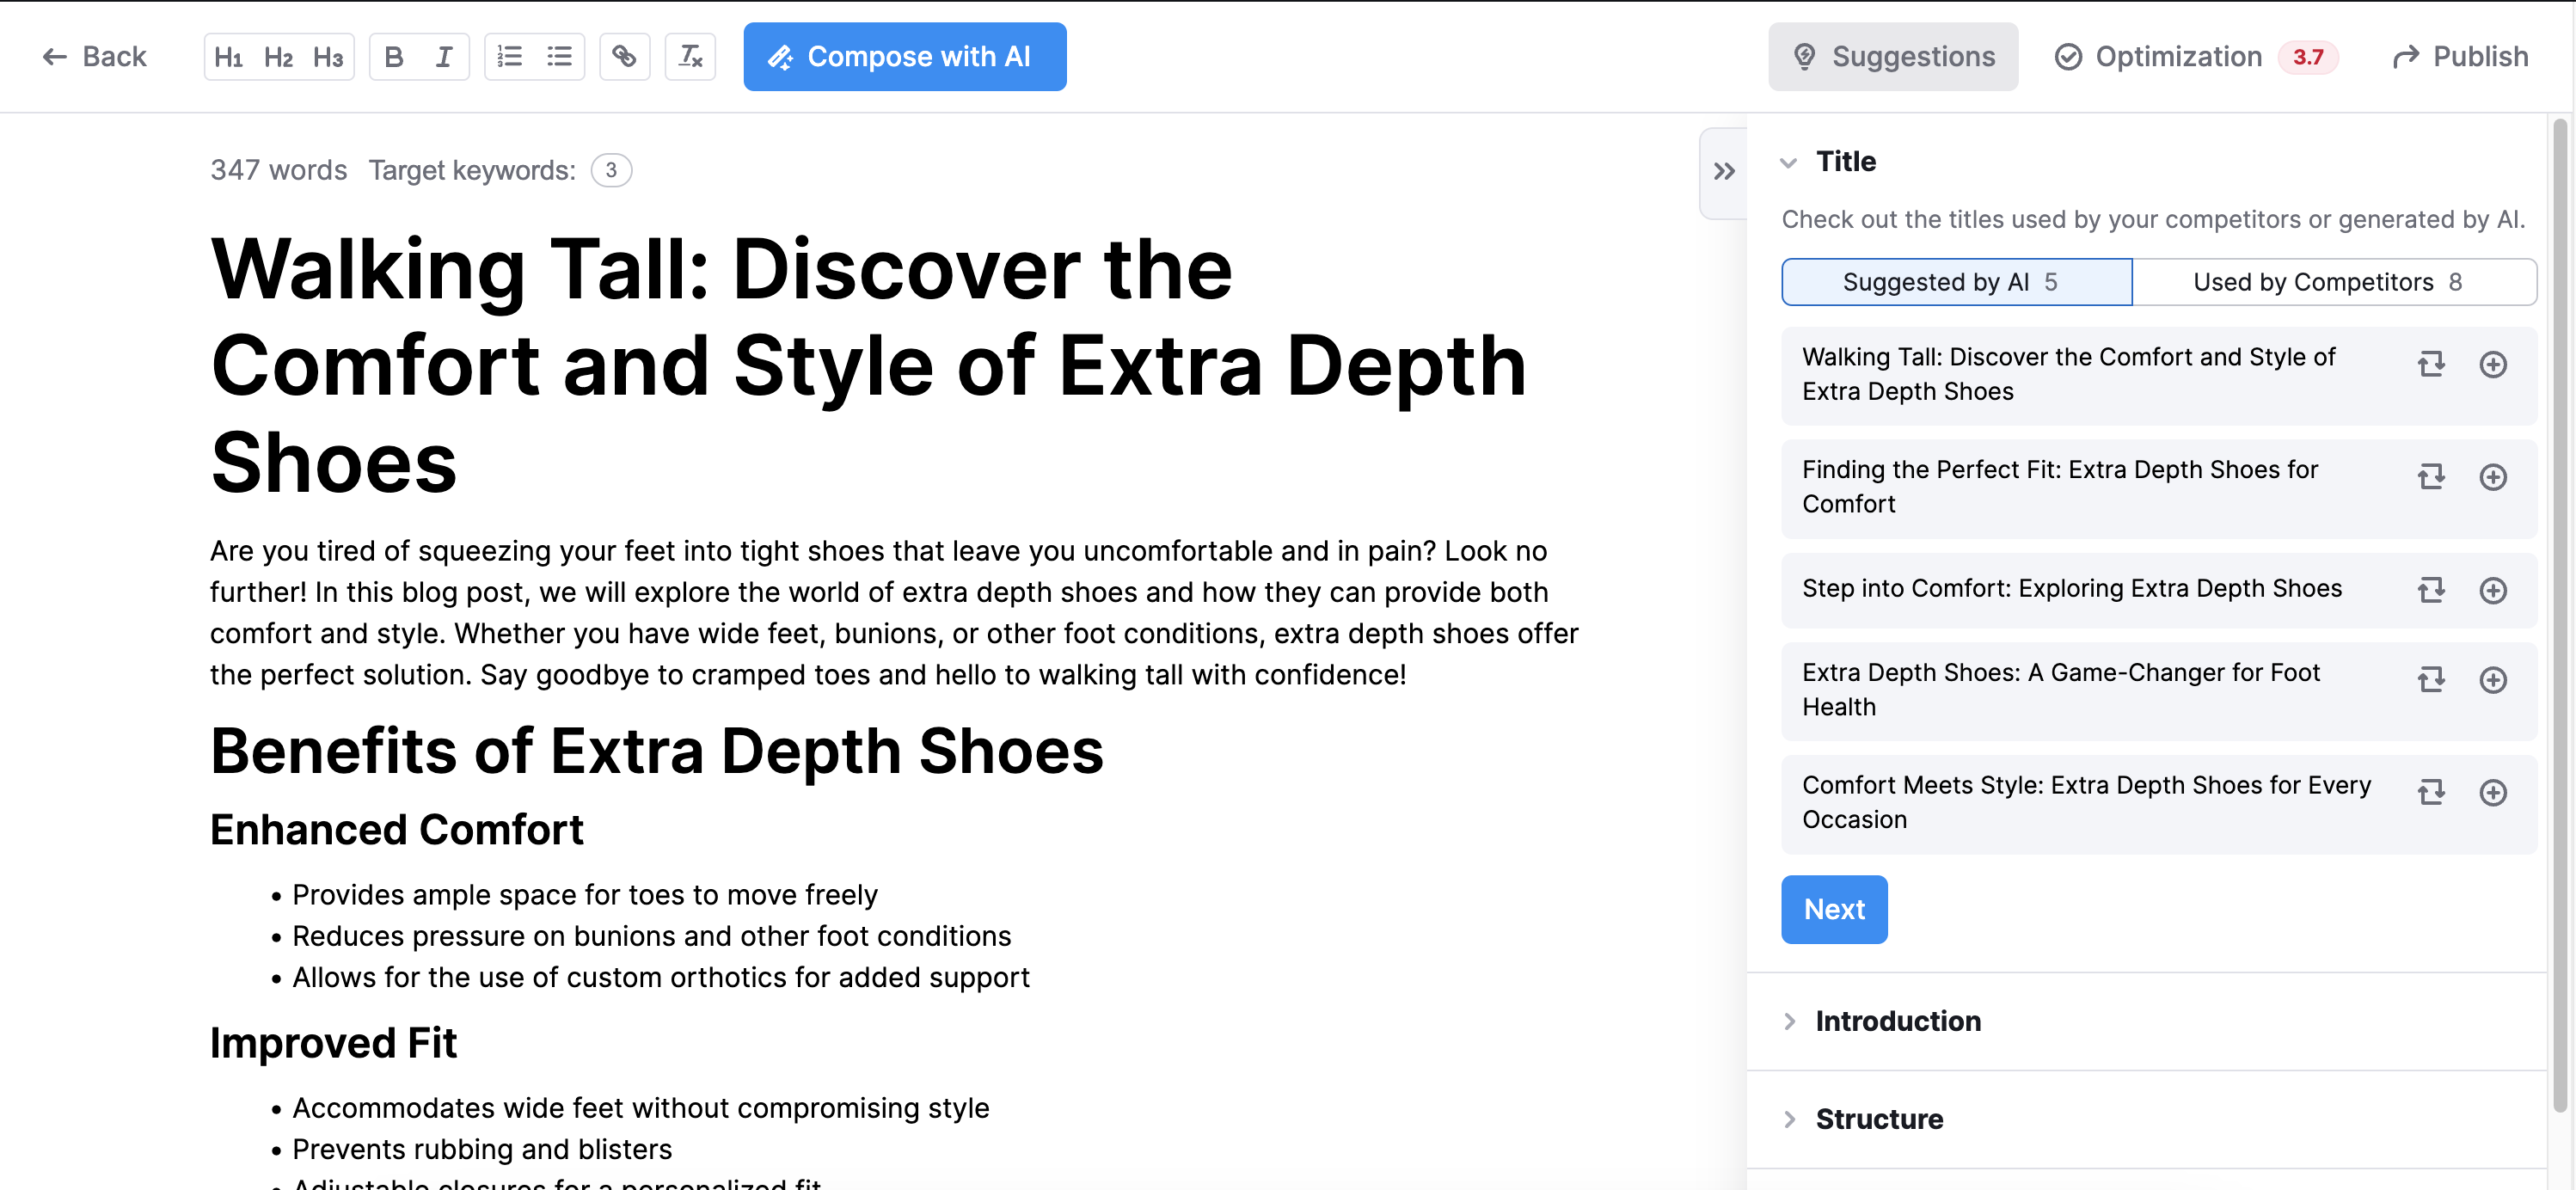2576x1190 pixels.
Task: Add 'Game-Changer for Foot Health' title
Action: pos(2493,680)
